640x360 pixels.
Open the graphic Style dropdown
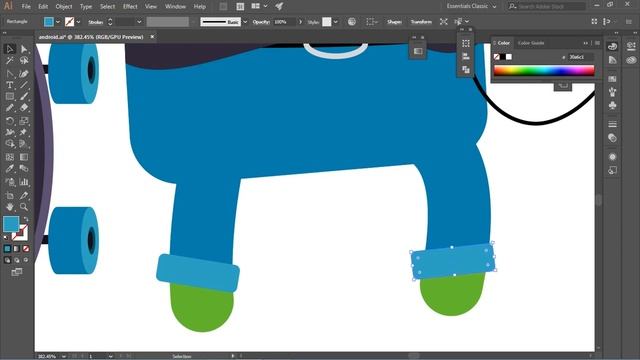pos(336,22)
